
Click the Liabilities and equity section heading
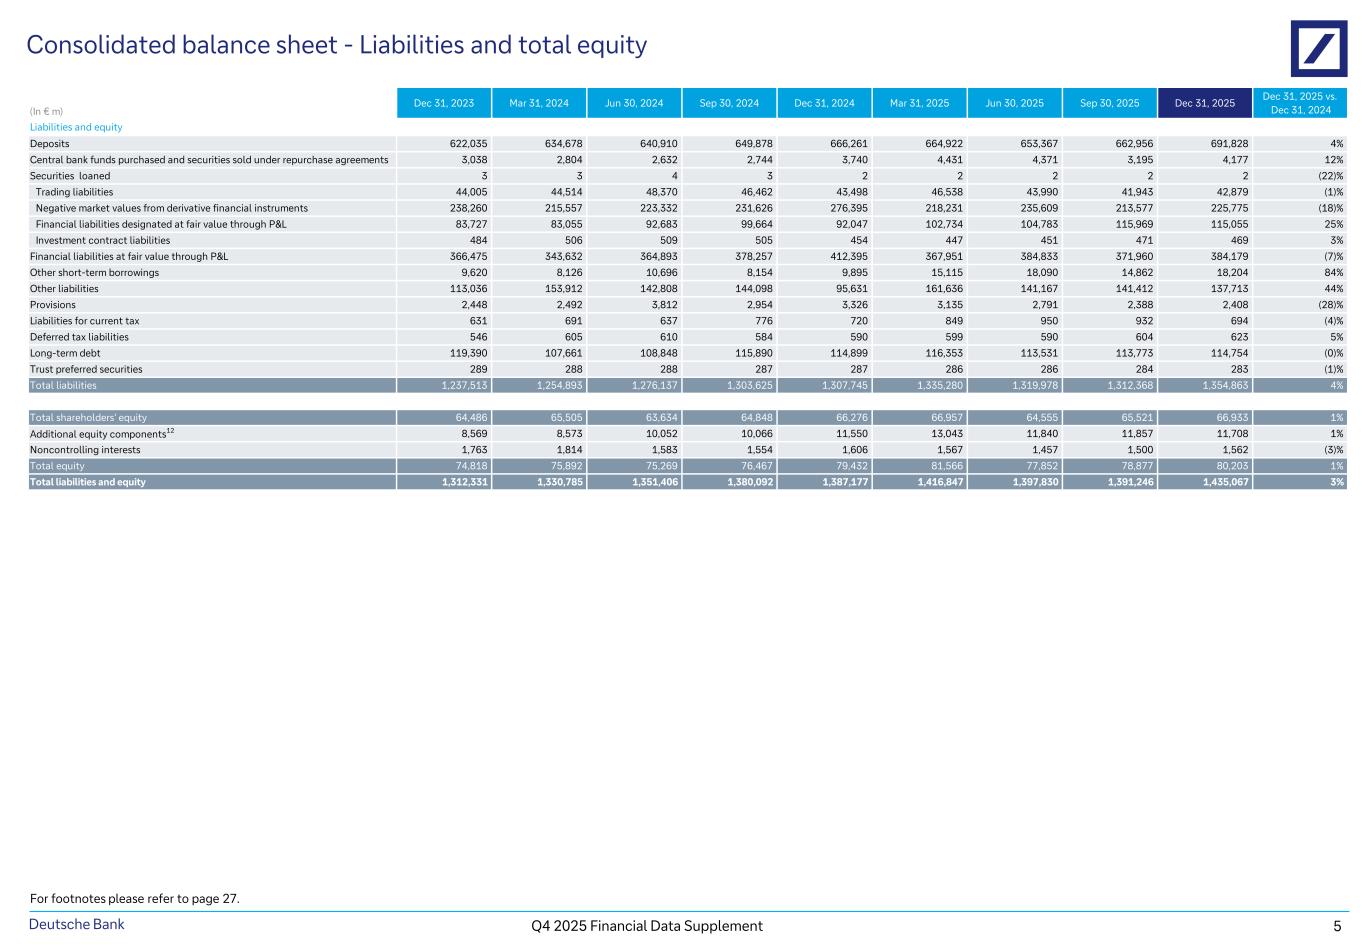click(x=76, y=128)
